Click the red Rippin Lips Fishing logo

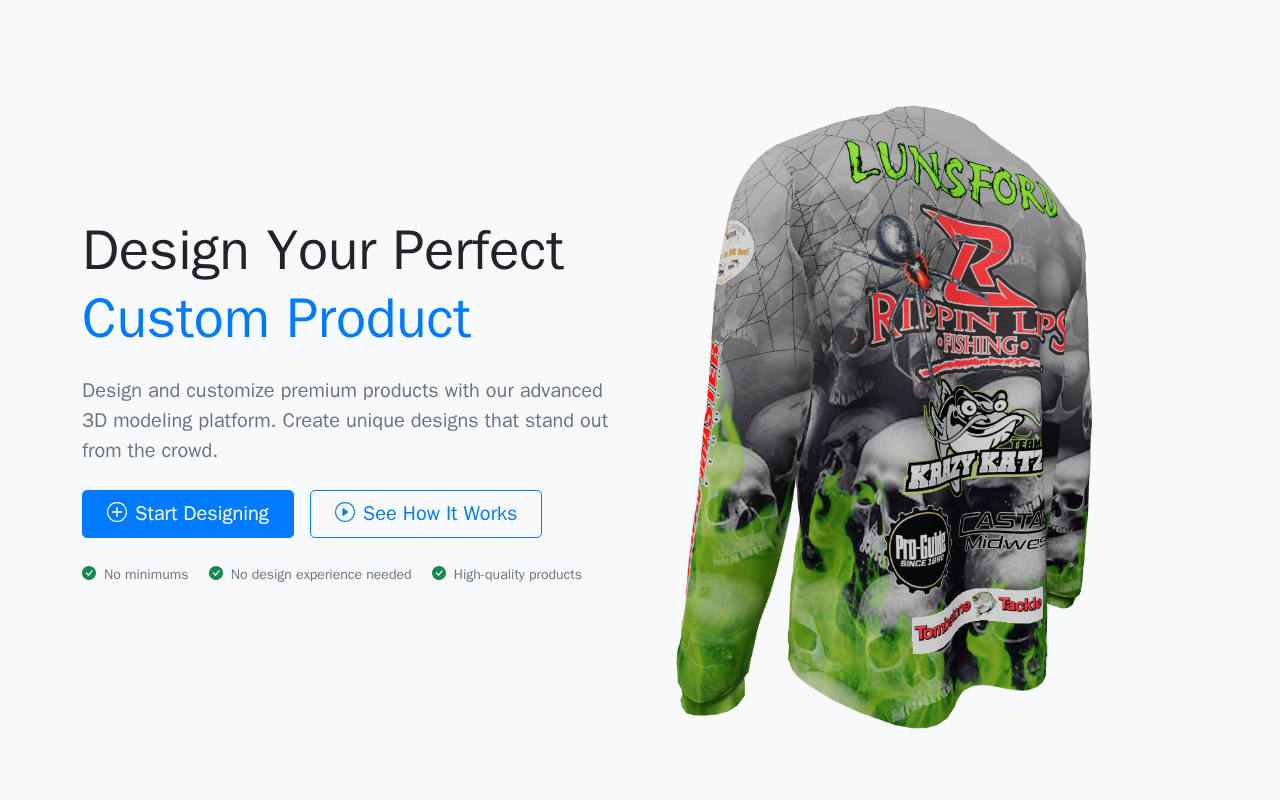point(968,288)
